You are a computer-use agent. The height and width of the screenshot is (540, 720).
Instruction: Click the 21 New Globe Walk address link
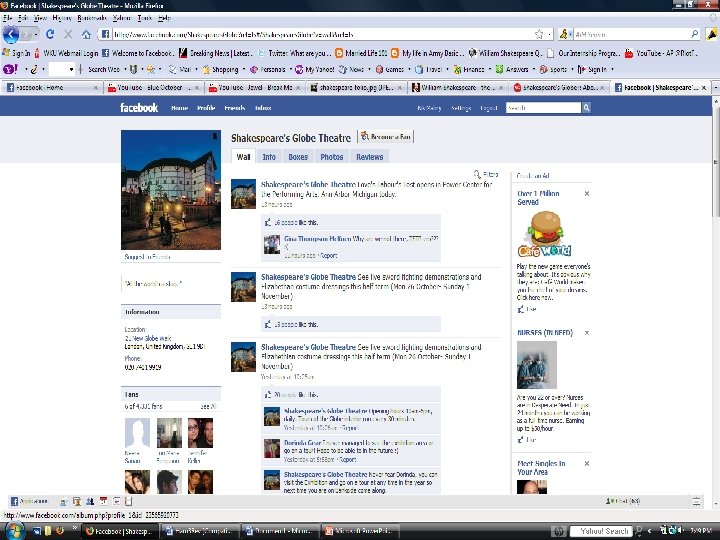pyautogui.click(x=148, y=338)
